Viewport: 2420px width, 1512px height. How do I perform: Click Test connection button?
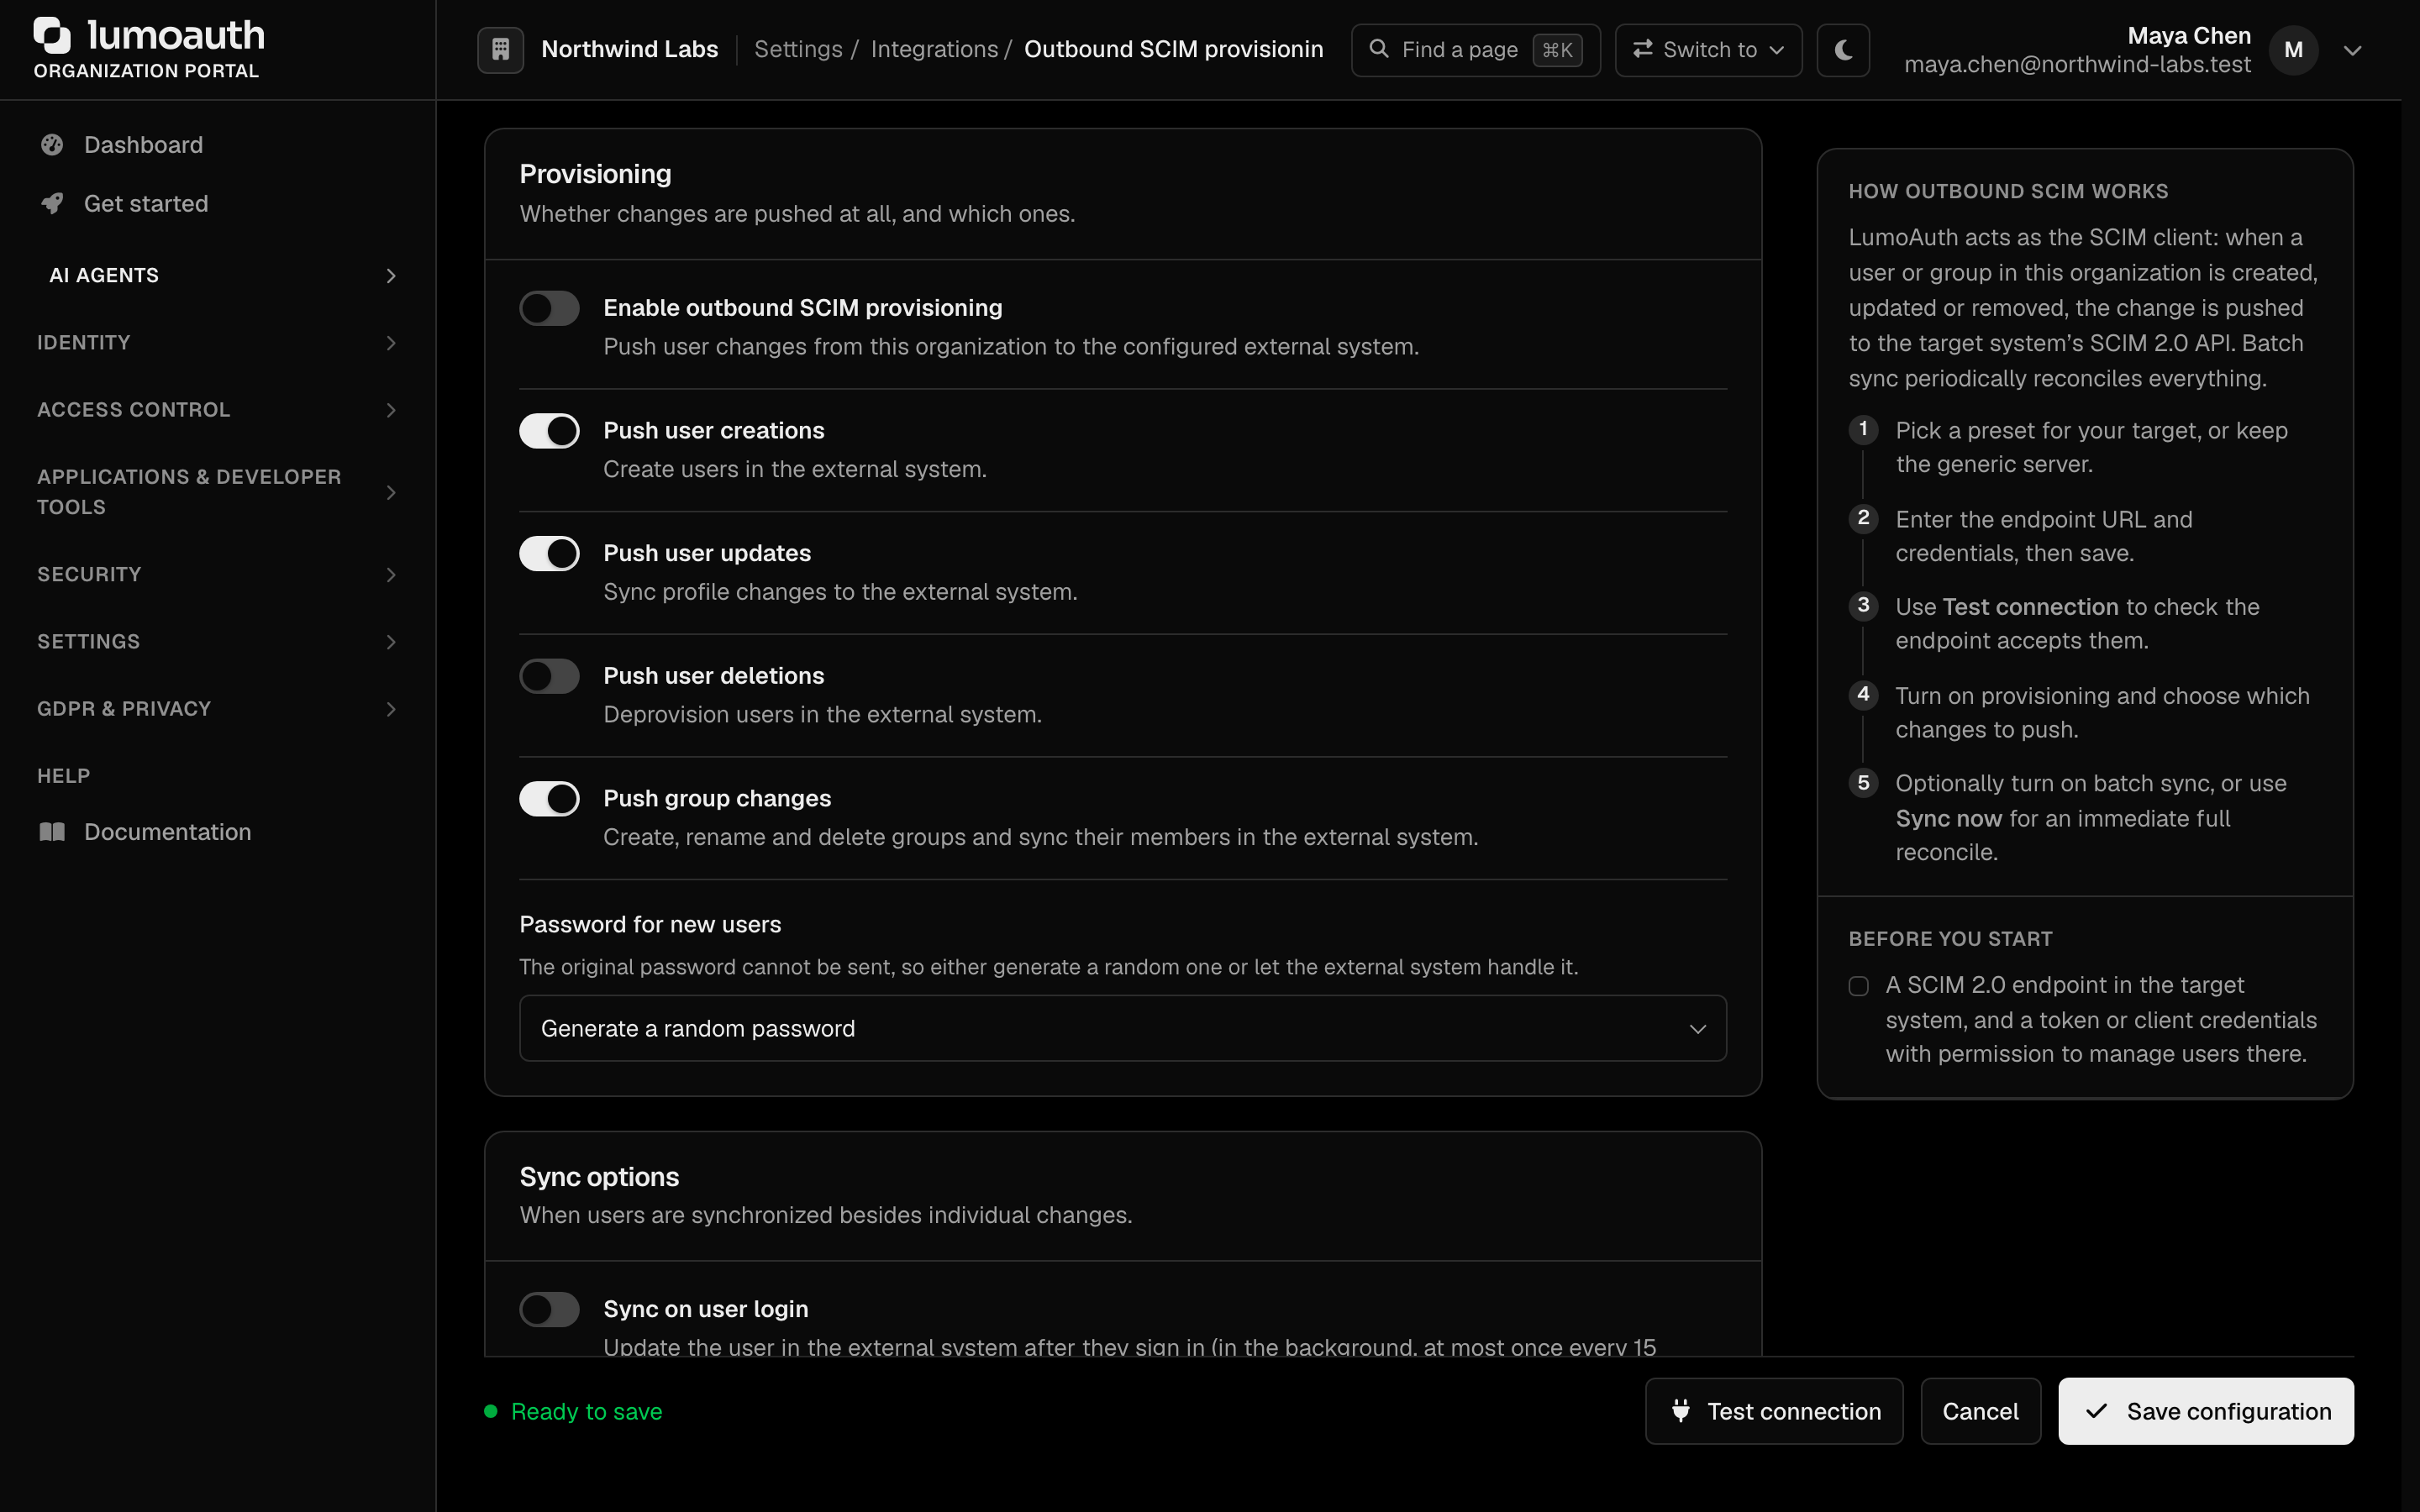[1774, 1411]
